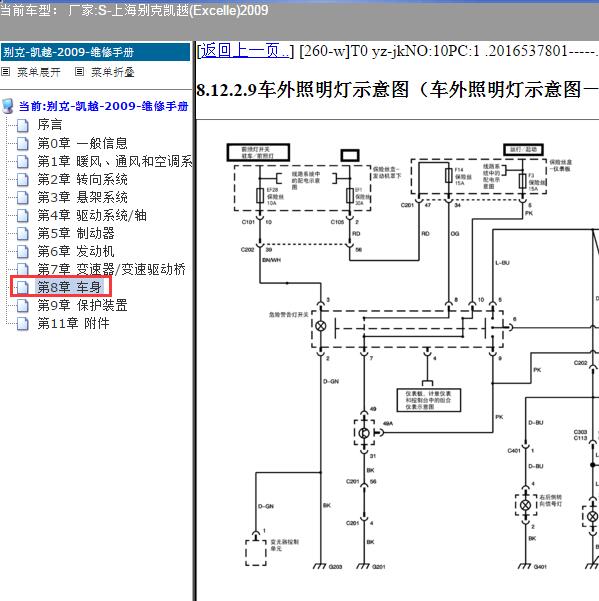Click the C101 connector label
The width and height of the screenshot is (599, 601).
[x=248, y=222]
